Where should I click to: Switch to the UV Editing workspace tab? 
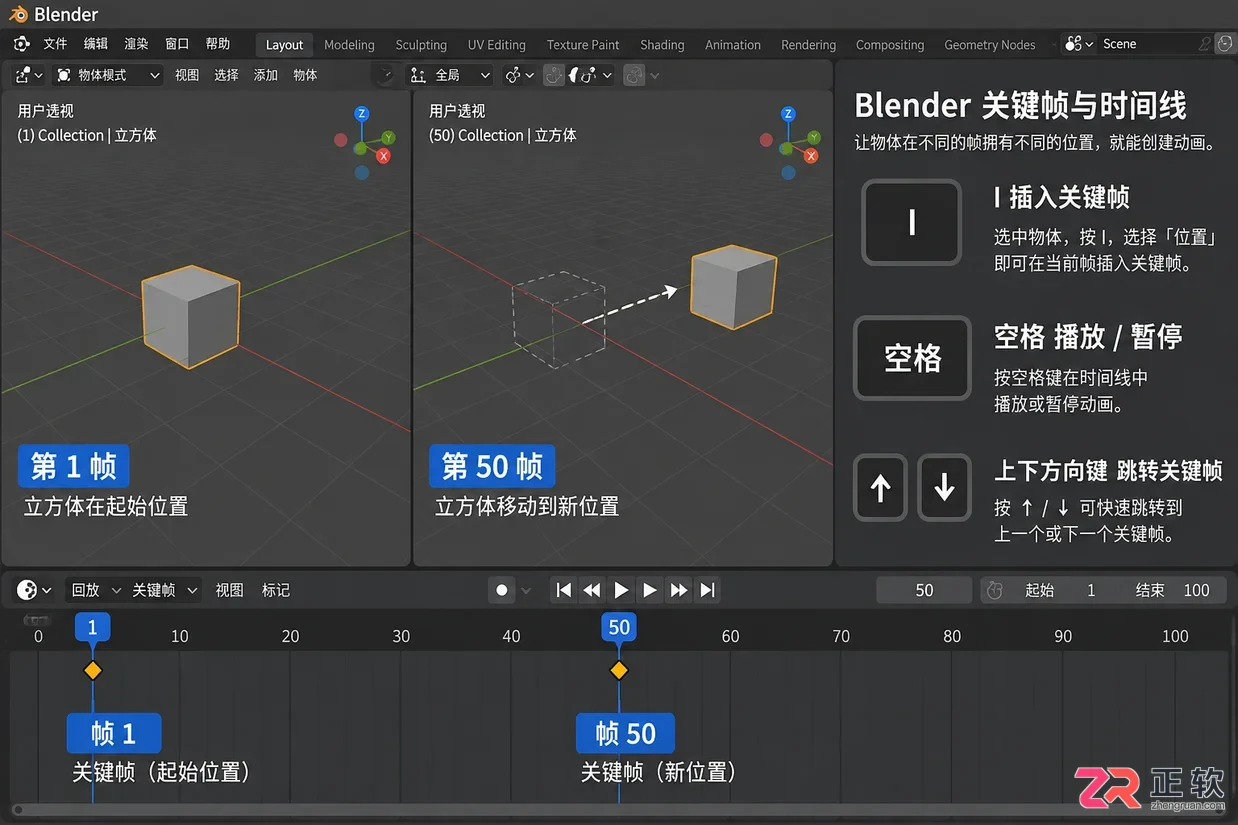(x=497, y=45)
